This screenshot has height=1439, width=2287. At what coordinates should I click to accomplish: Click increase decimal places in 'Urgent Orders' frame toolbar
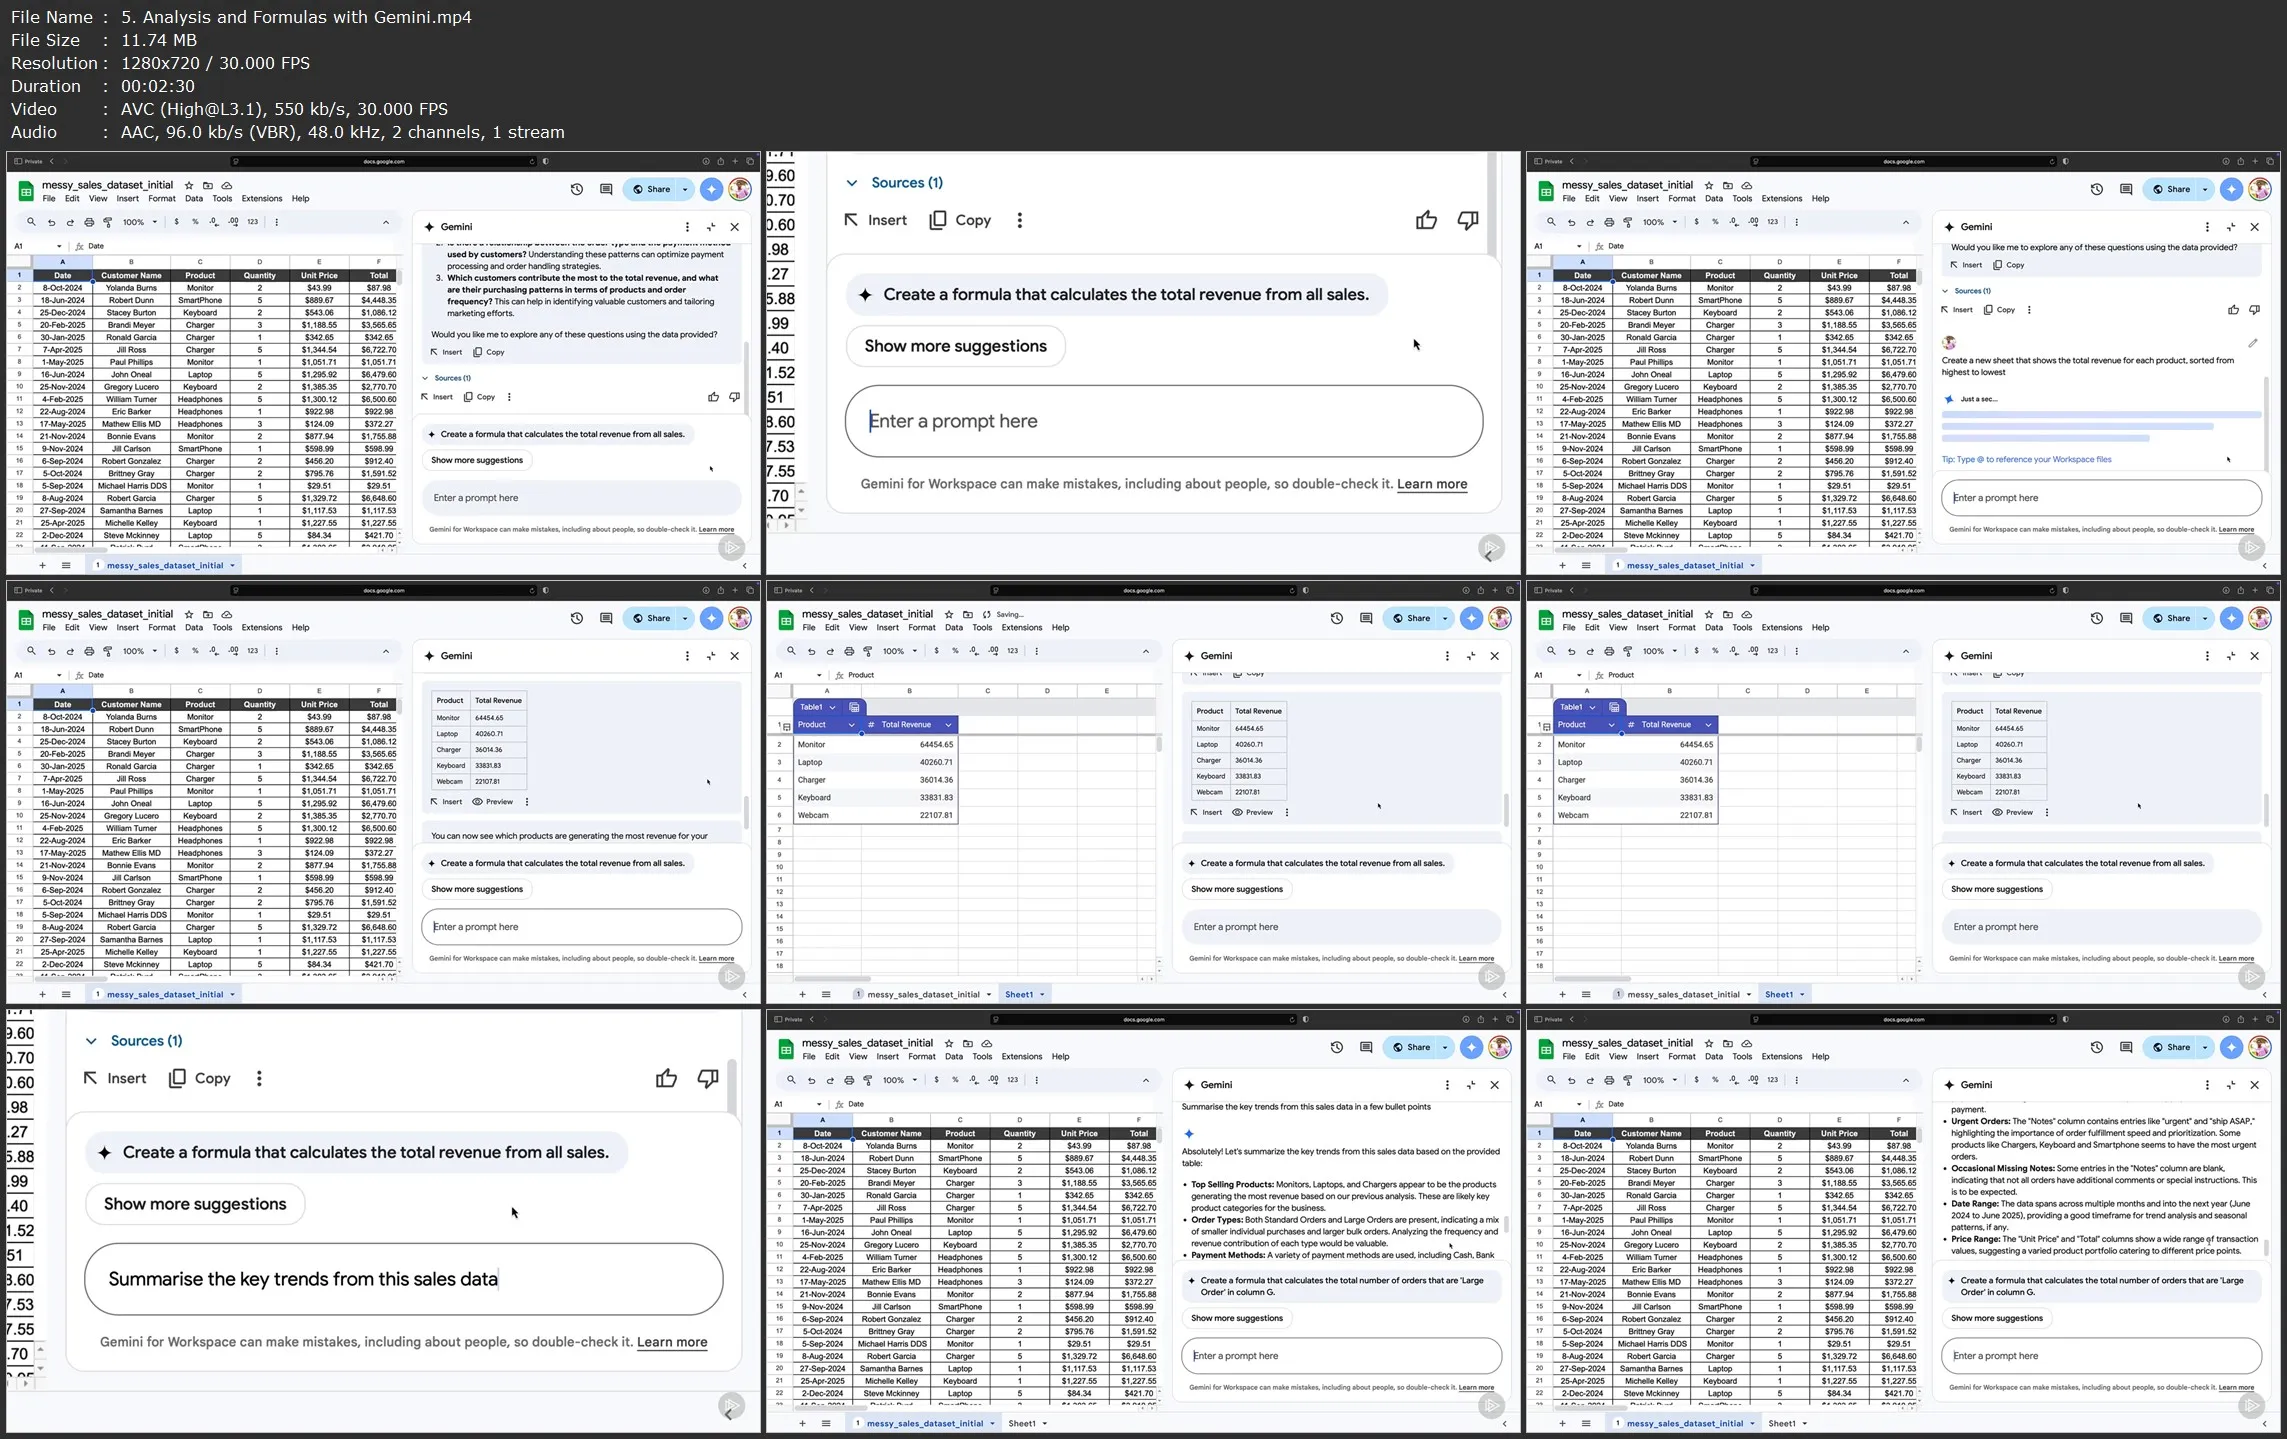(1753, 1080)
